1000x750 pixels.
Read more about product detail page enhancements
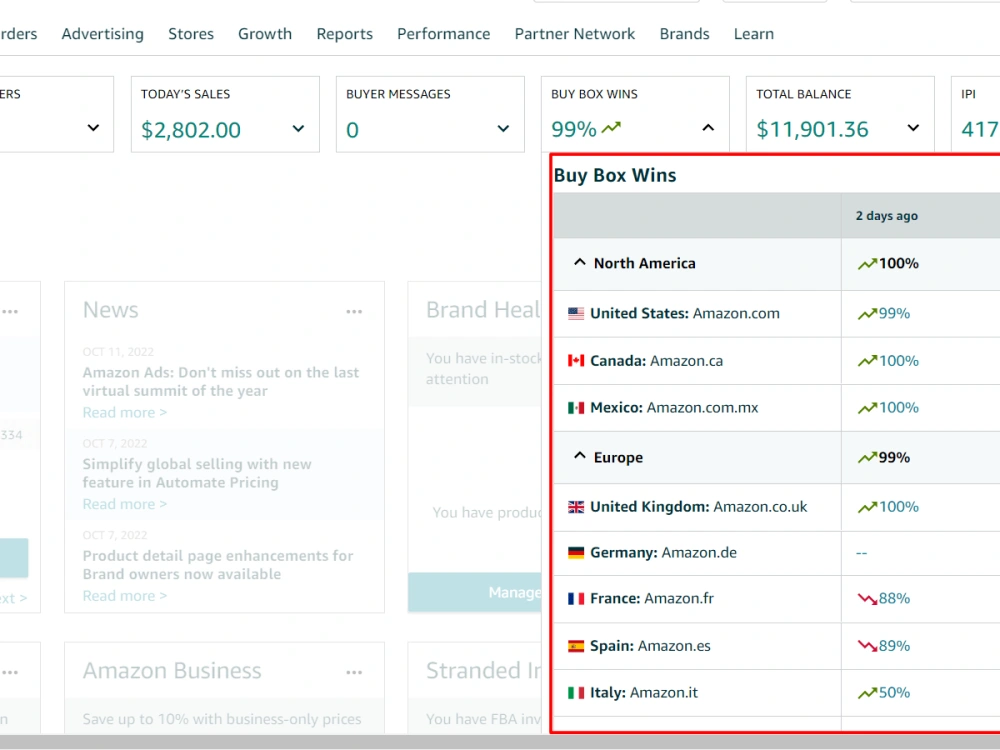coord(124,596)
